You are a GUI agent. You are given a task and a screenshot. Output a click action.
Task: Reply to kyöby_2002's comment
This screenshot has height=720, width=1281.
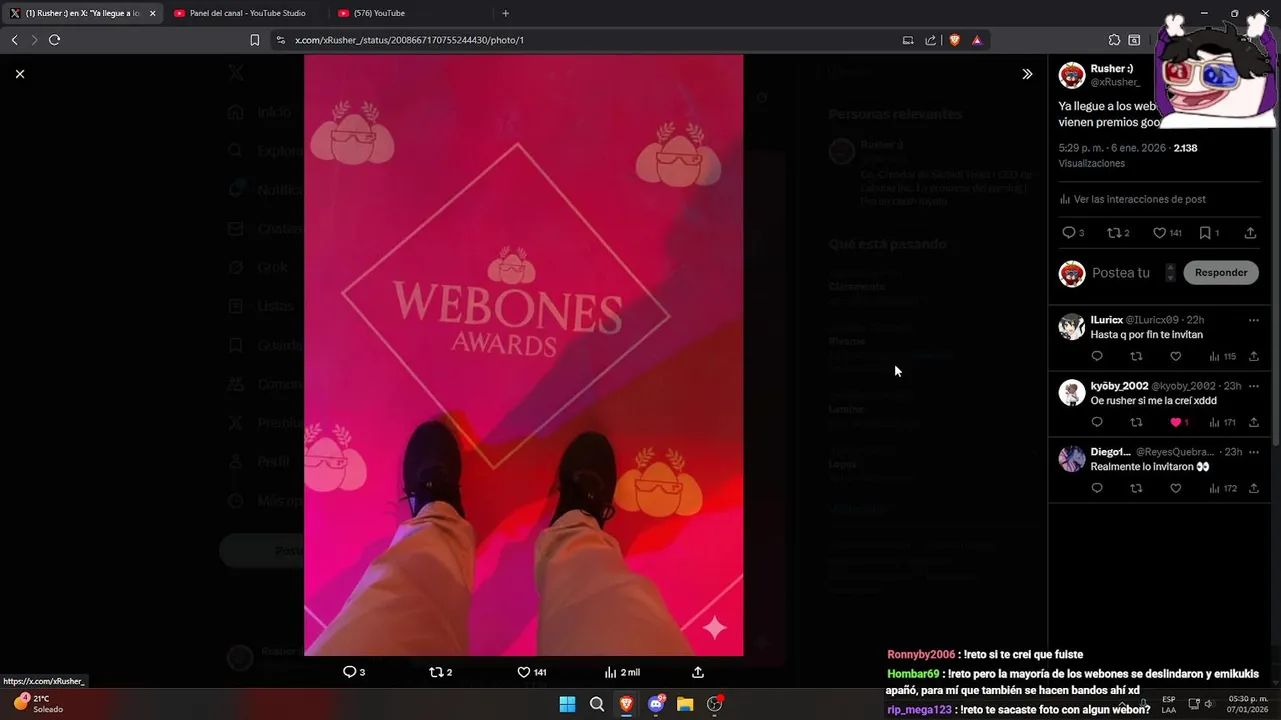point(1097,422)
